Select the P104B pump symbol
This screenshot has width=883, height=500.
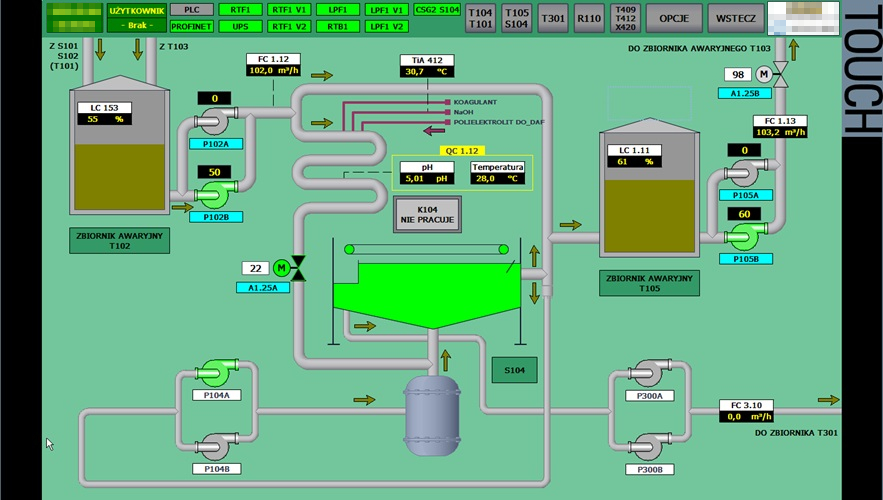(216, 448)
